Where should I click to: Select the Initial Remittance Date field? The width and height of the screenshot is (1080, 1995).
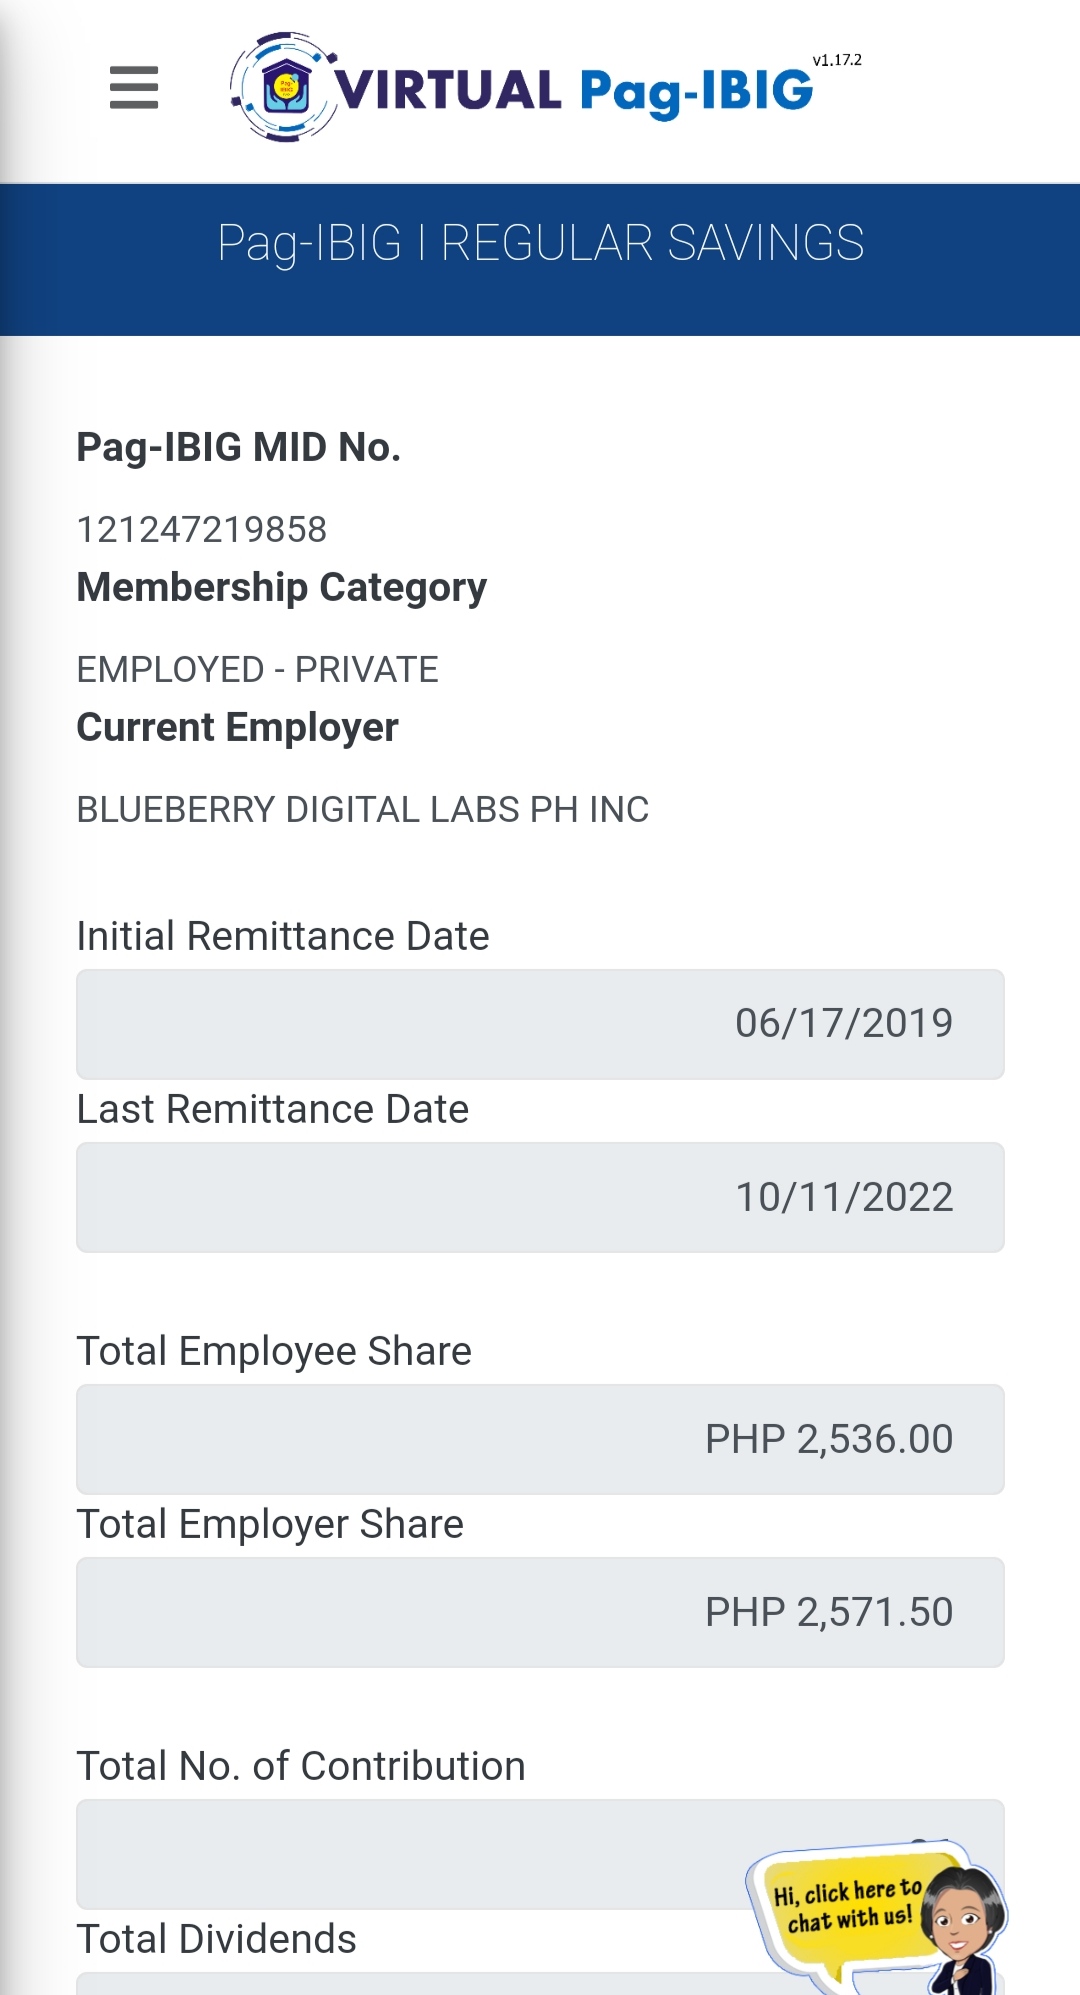(x=540, y=1024)
